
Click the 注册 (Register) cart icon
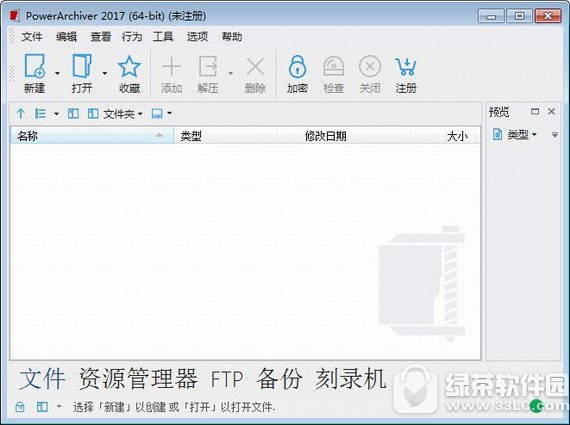[x=406, y=66]
